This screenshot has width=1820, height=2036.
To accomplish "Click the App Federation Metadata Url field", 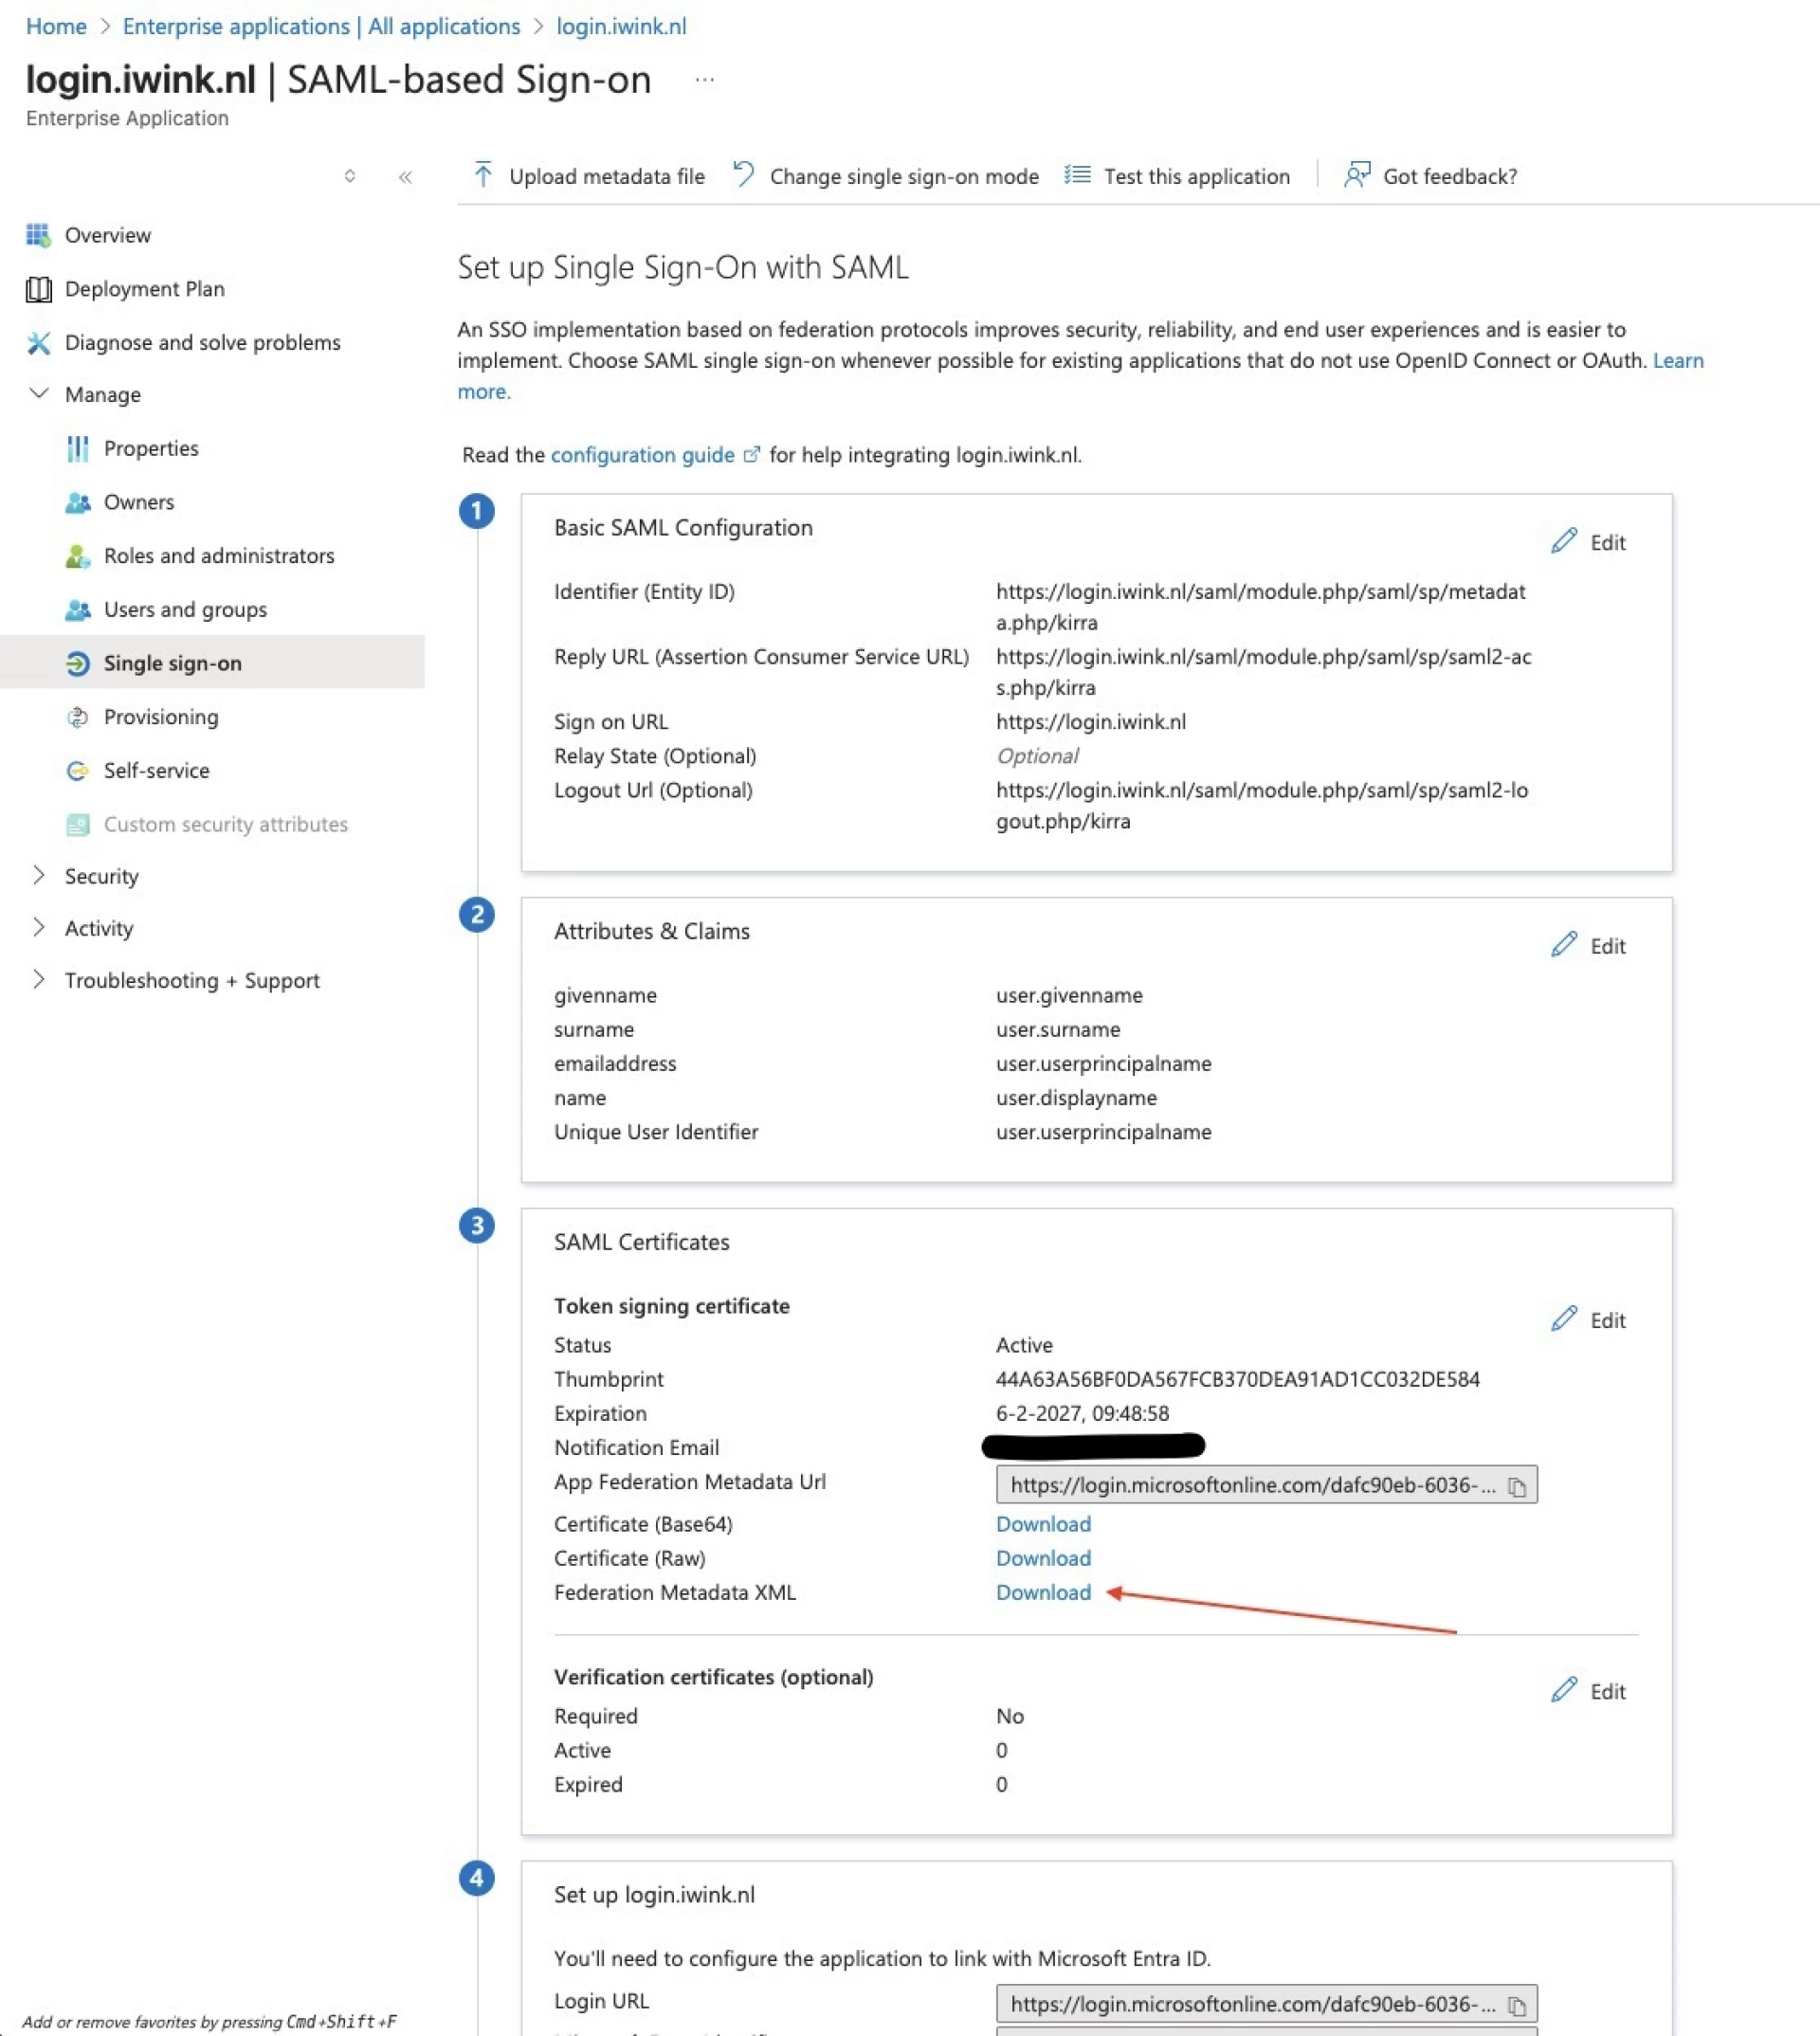I will pos(1250,1485).
